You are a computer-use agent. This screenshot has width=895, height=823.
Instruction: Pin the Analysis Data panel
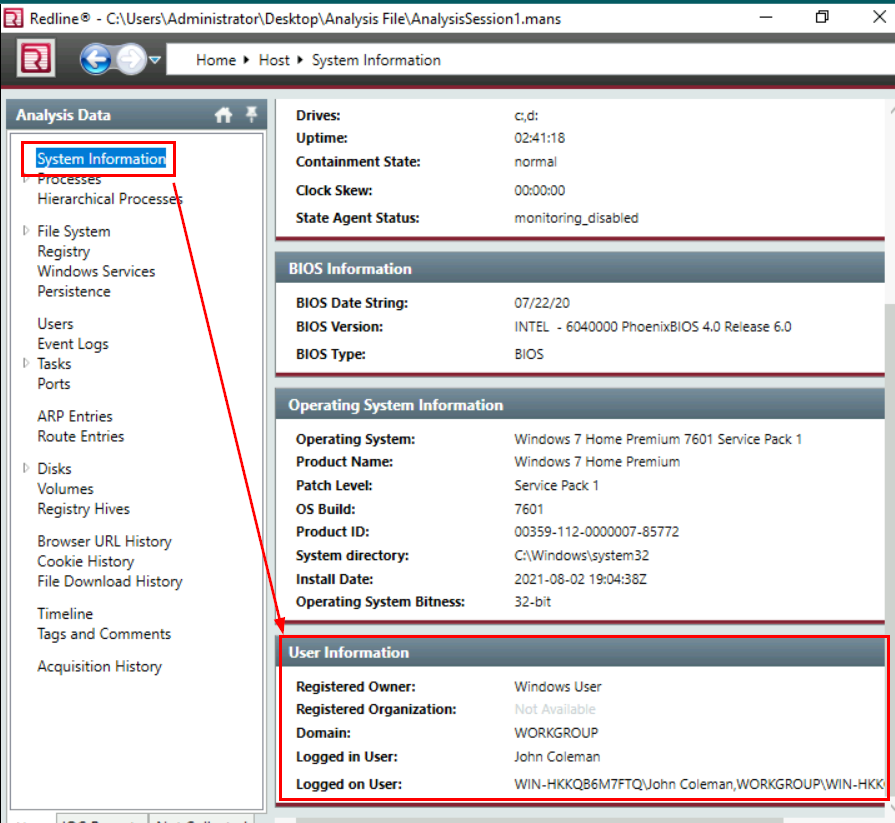[251, 114]
